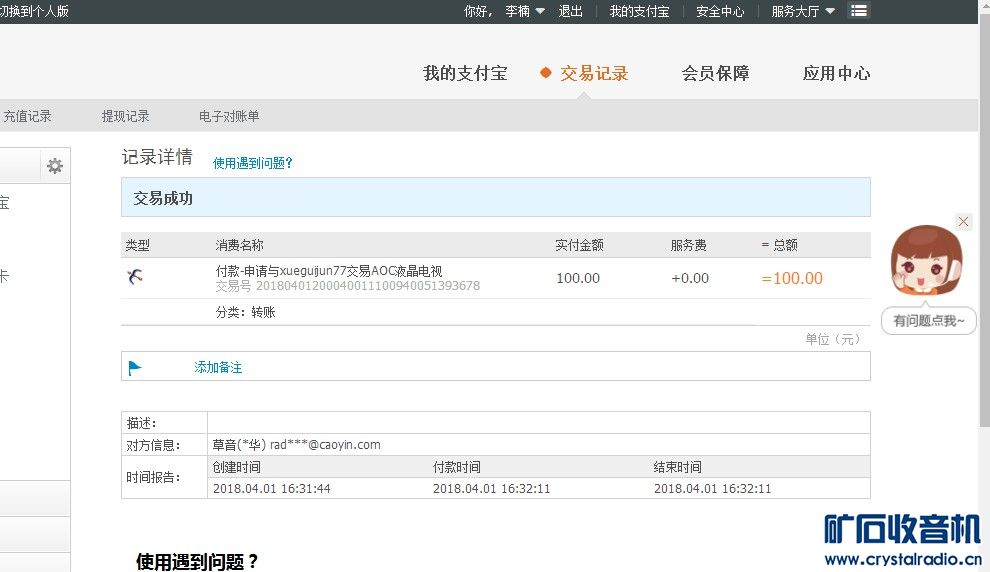The image size is (990, 572).
Task: Click the 退出 logout link
Action: click(570, 11)
